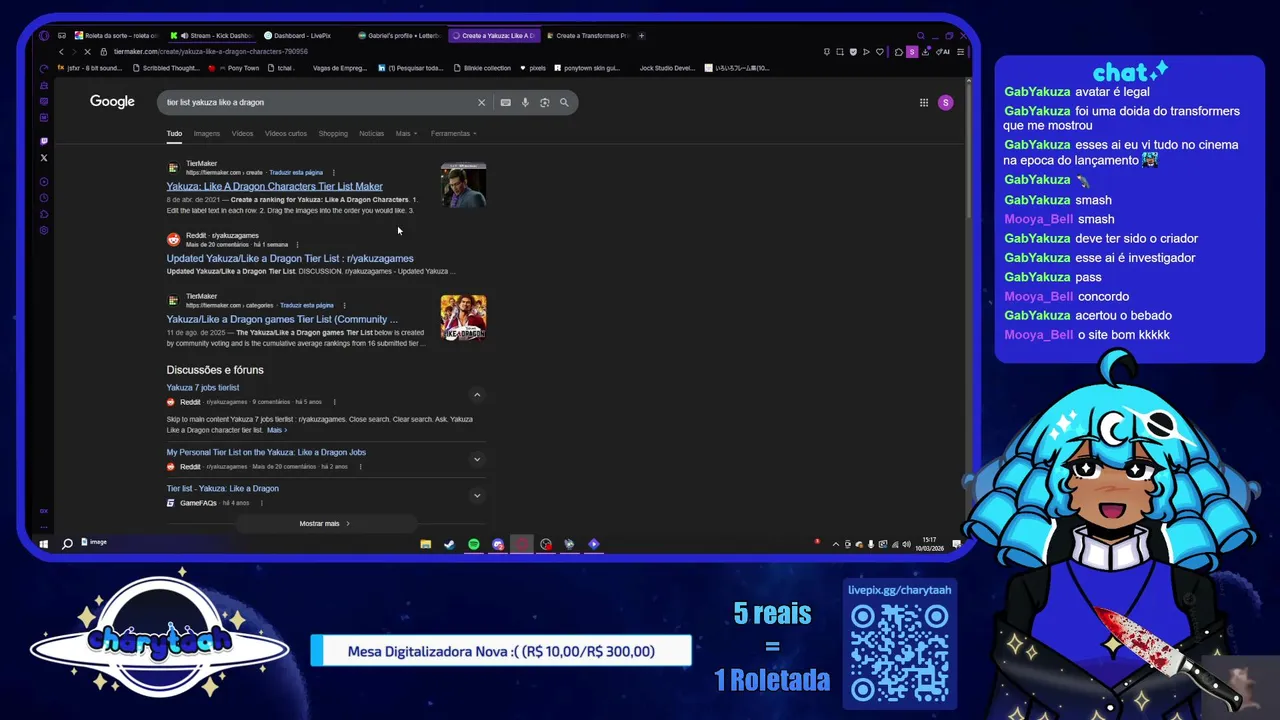Image resolution: width=1280 pixels, height=720 pixels.
Task: Open the Scribbled Thought bookmark
Action: pos(166,68)
